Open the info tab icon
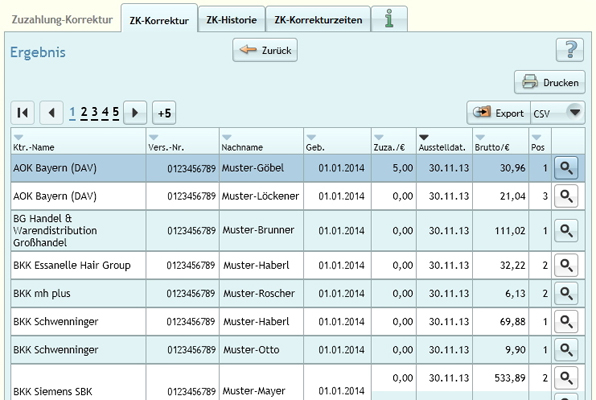The image size is (596, 400). pyautogui.click(x=389, y=19)
